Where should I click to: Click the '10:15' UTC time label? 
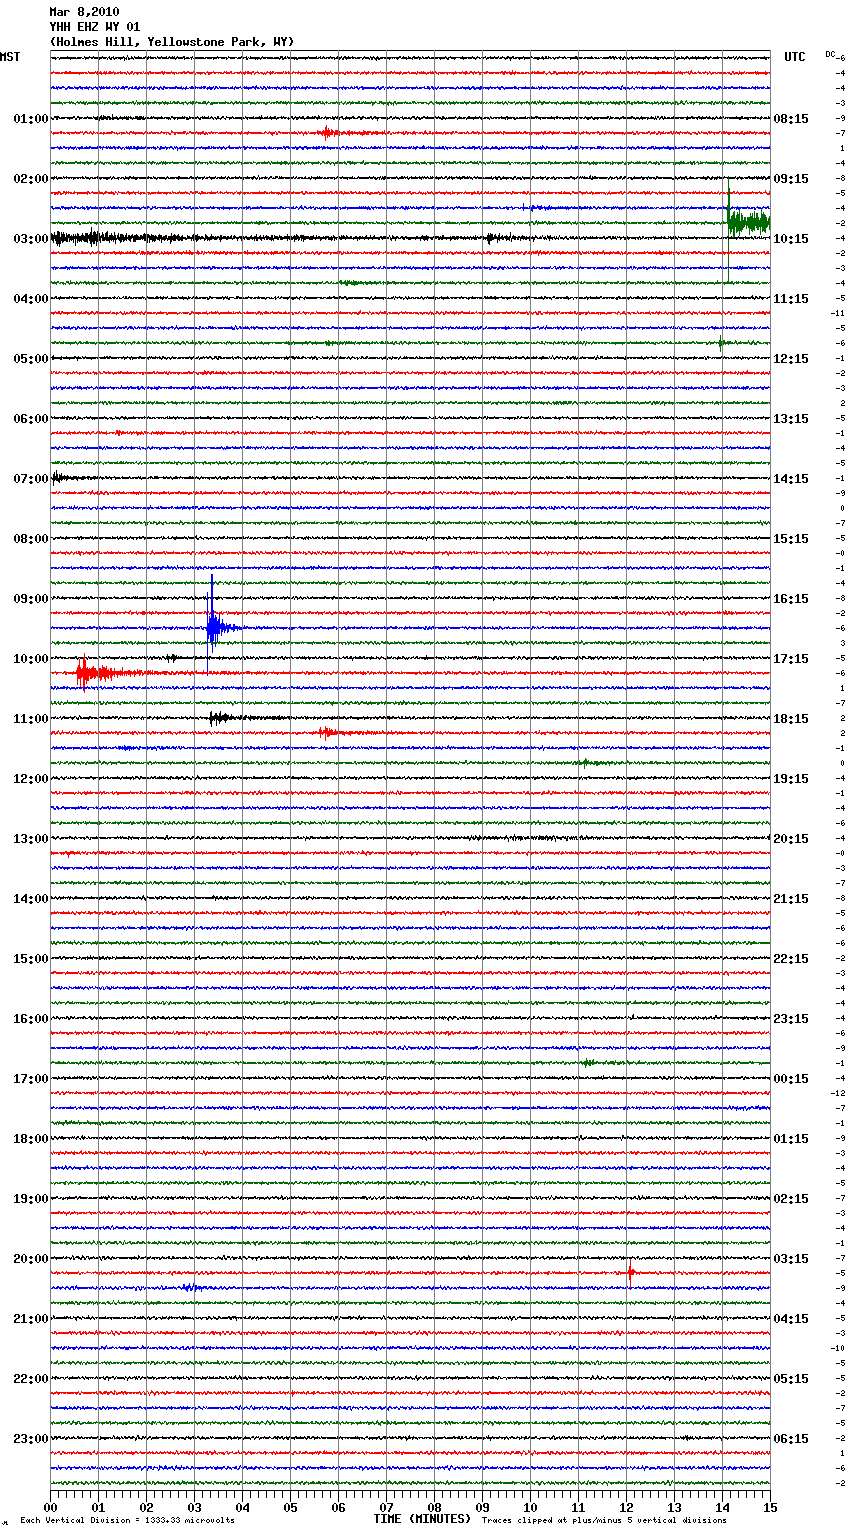(791, 239)
